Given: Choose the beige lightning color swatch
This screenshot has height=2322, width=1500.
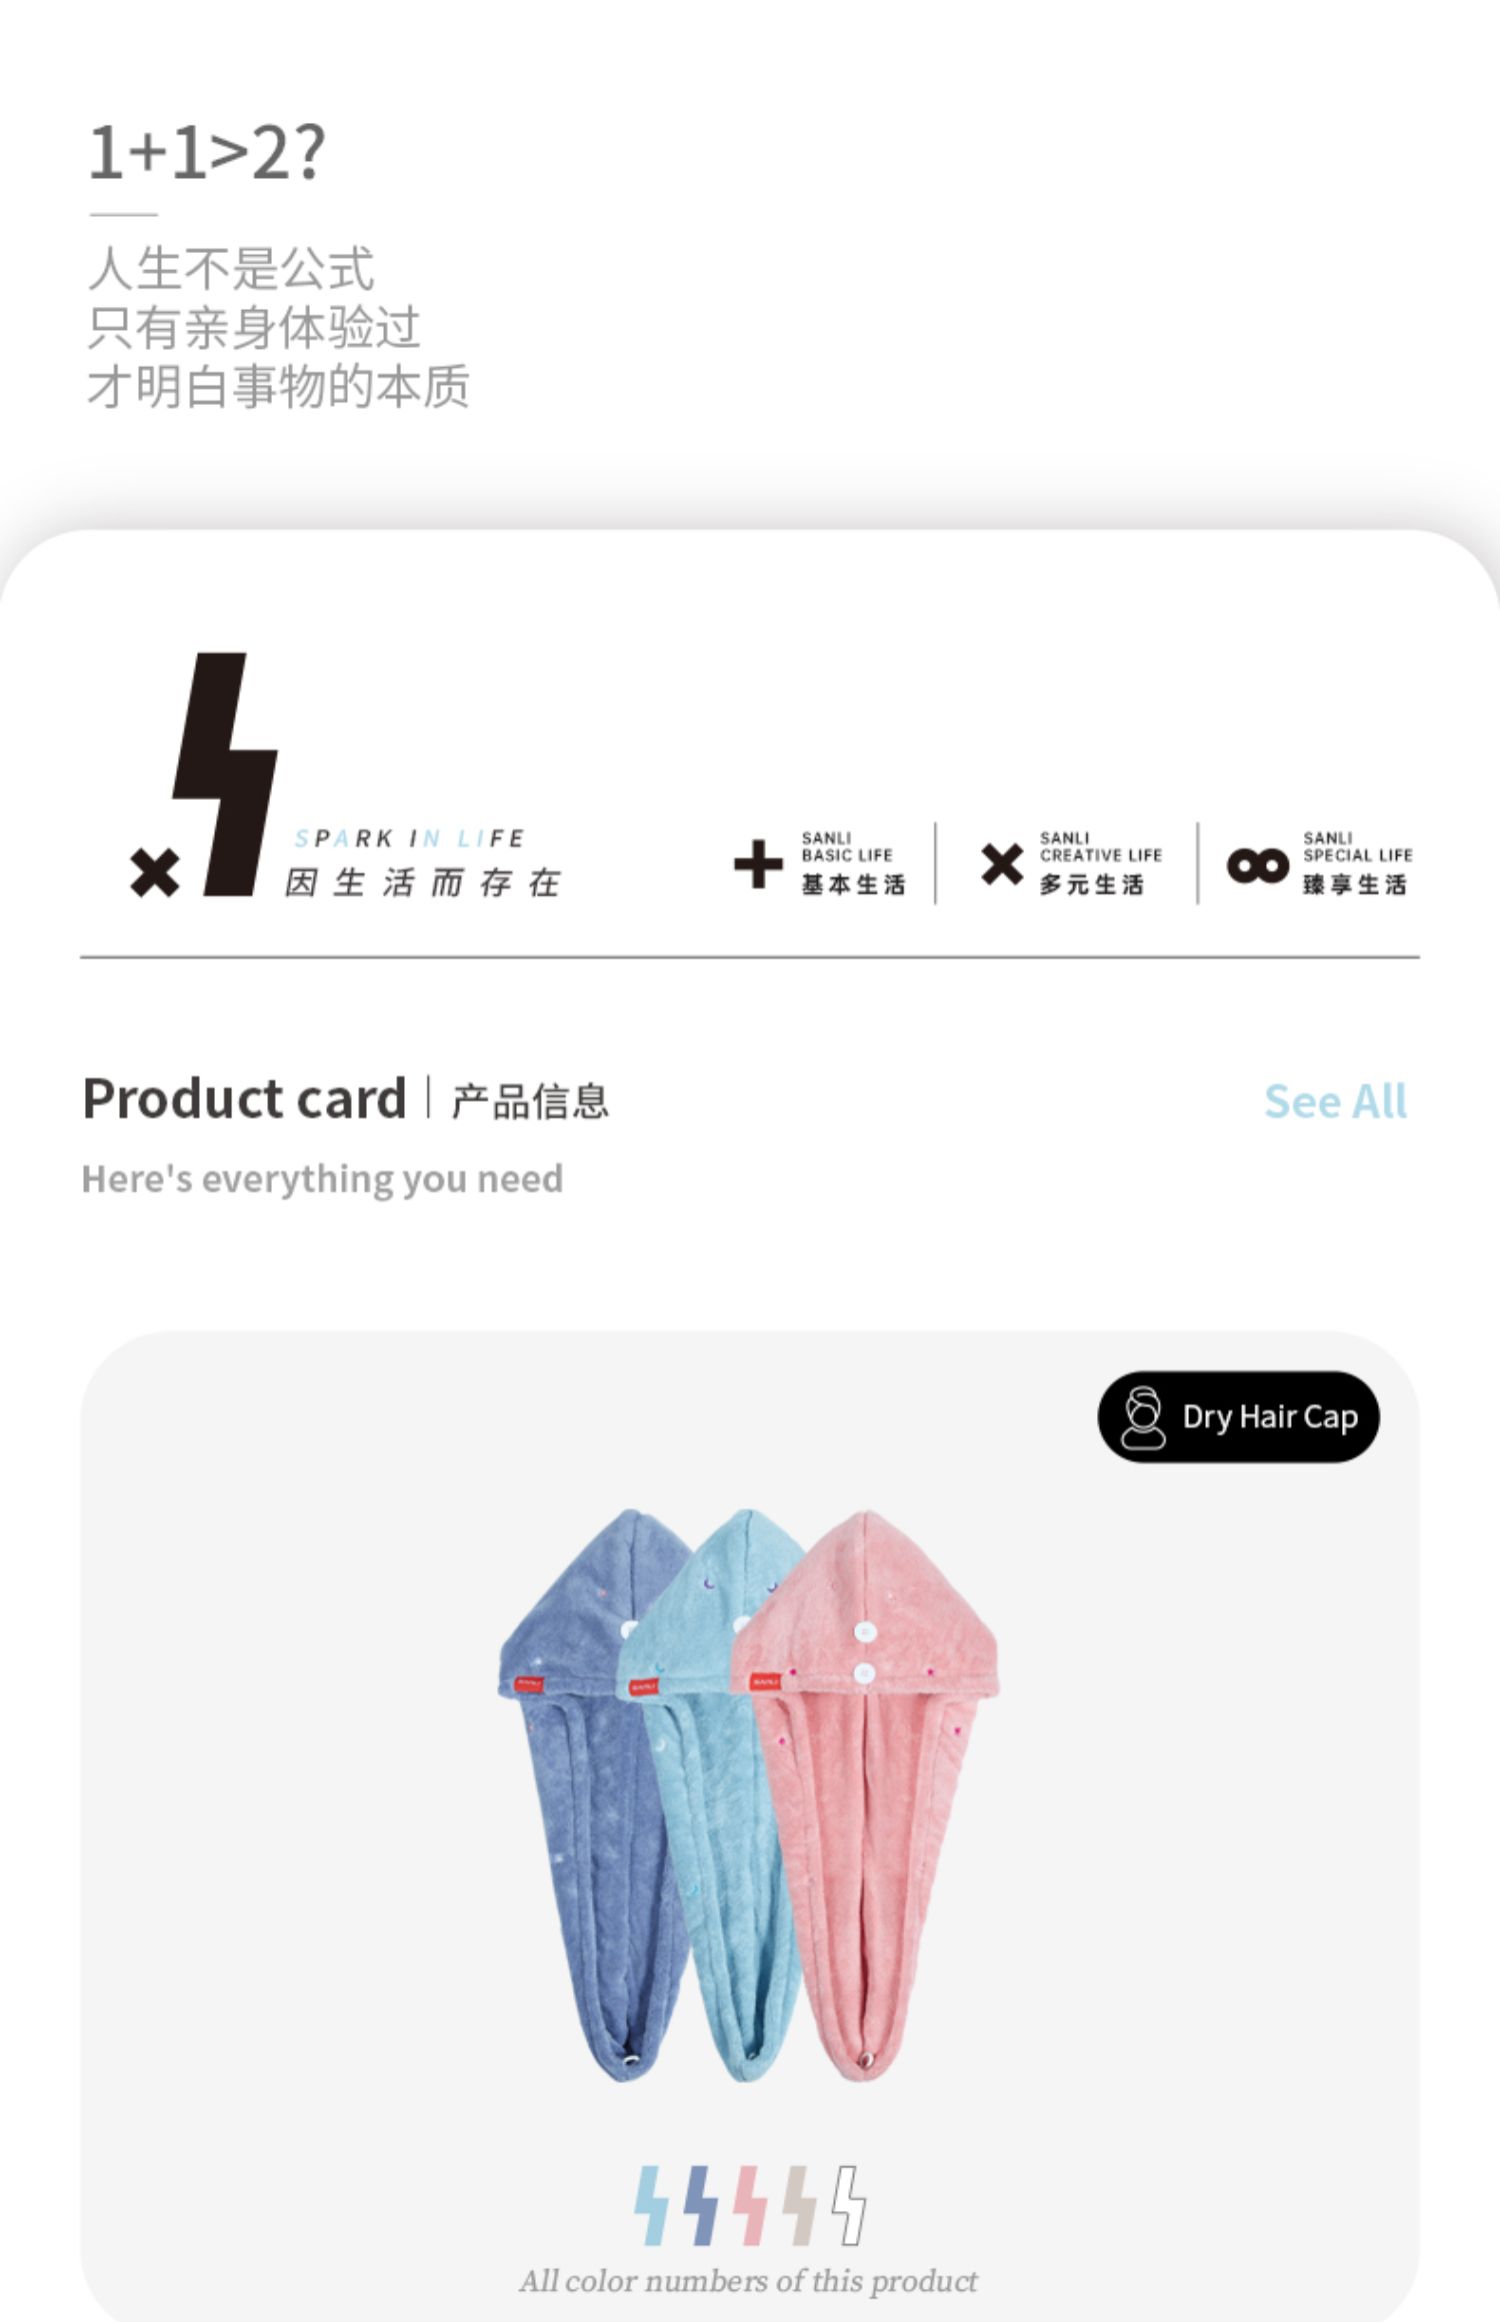Looking at the screenshot, I should point(798,2205).
